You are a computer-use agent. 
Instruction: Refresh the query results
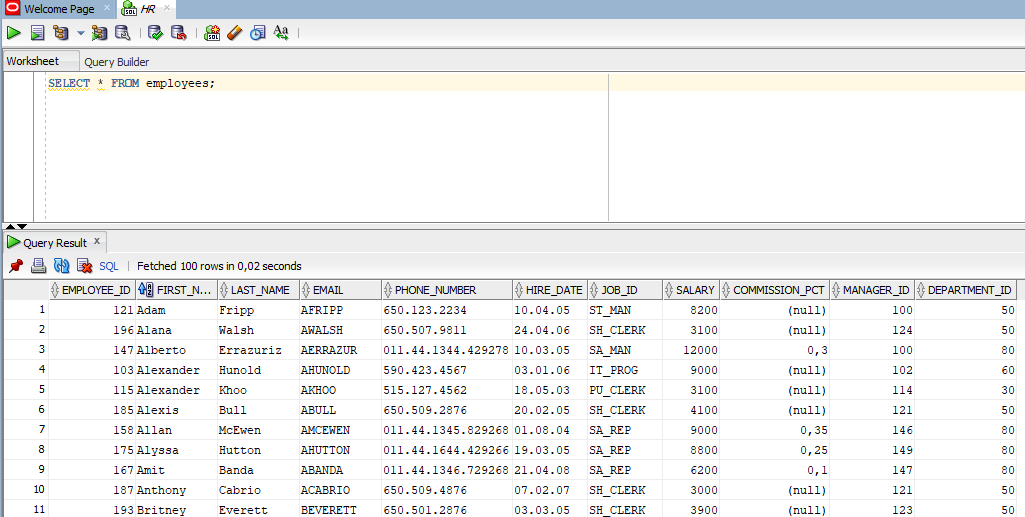coord(61,266)
